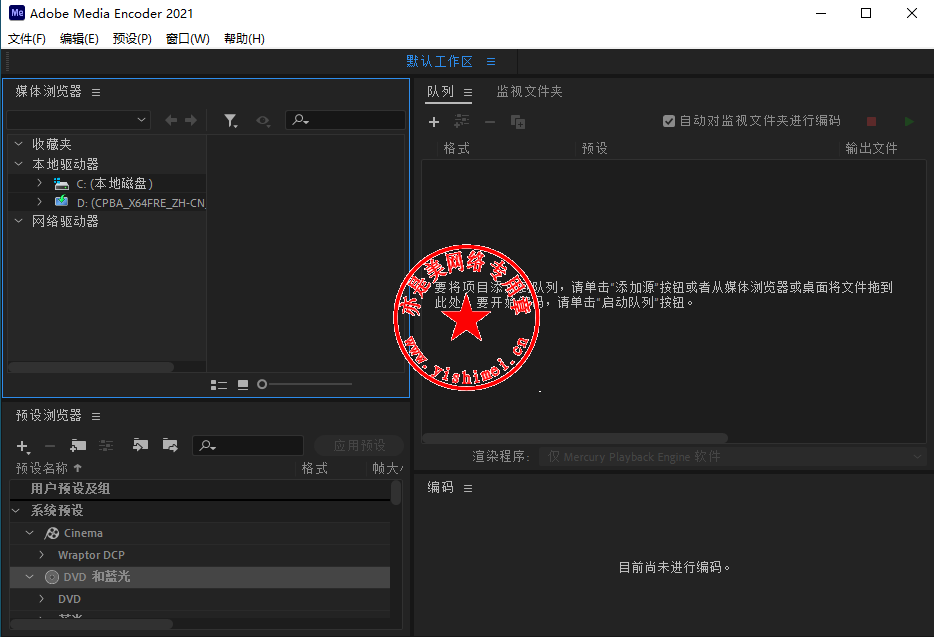Image resolution: width=934 pixels, height=637 pixels.
Task: Expand the DVD preset group
Action: pyautogui.click(x=41, y=598)
